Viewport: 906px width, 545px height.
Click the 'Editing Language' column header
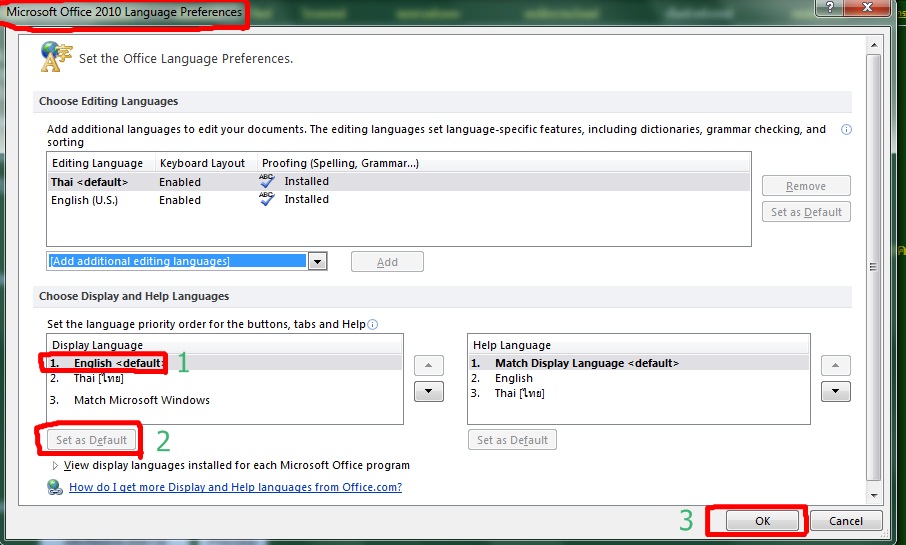pos(101,163)
